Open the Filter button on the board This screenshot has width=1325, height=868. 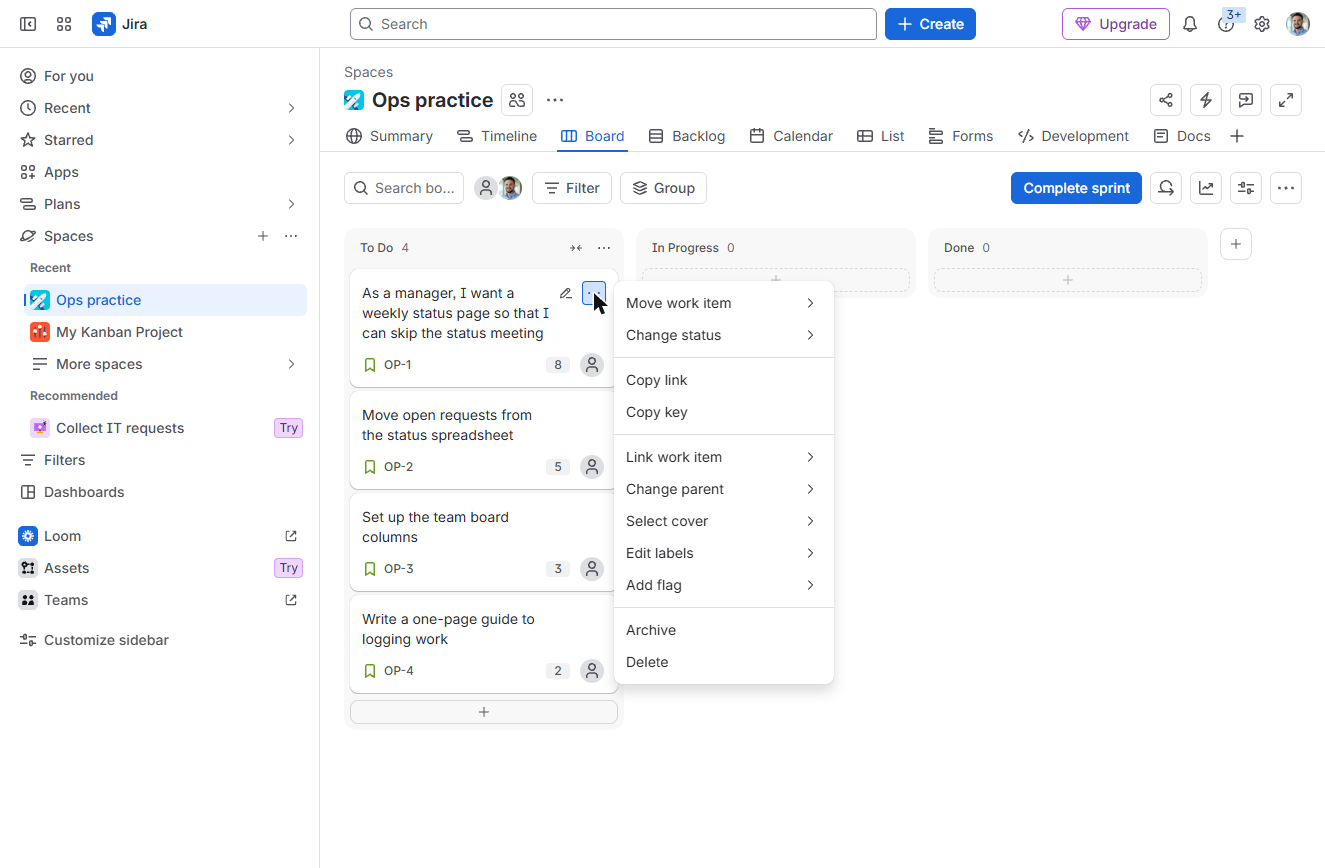(x=572, y=188)
